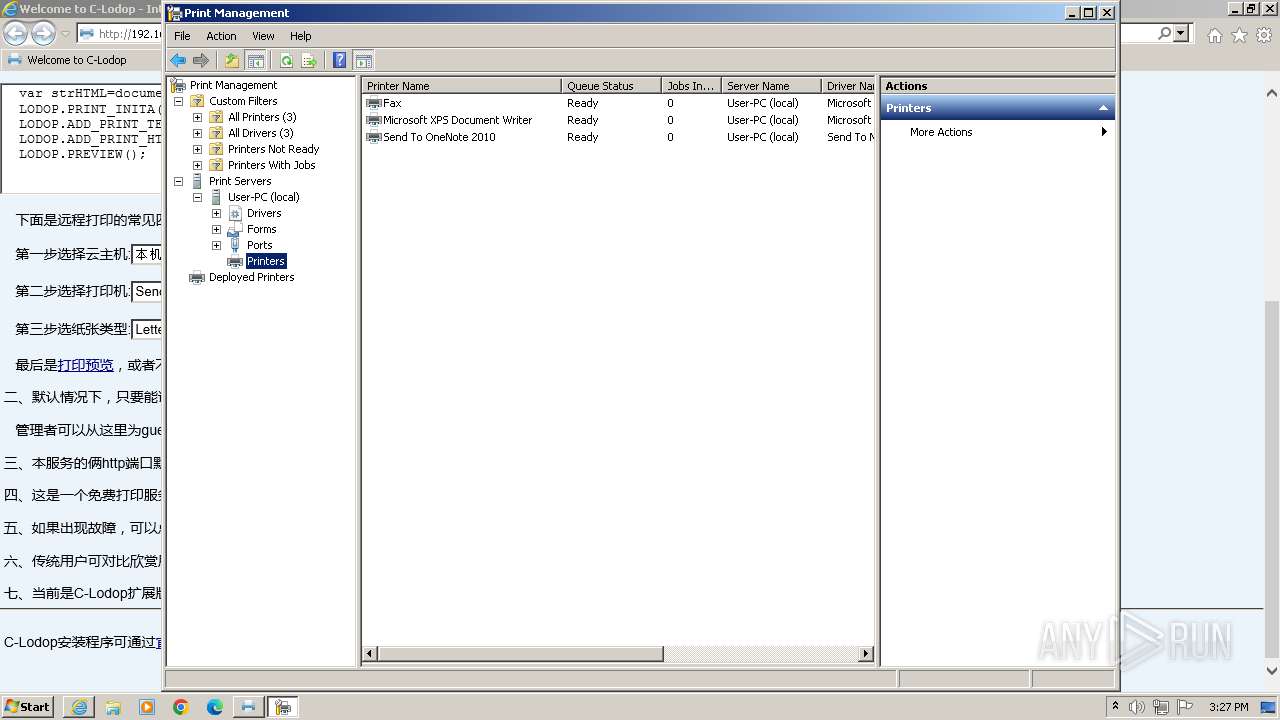Expand the All Printers (3) node
This screenshot has width=1280, height=720.
[197, 117]
